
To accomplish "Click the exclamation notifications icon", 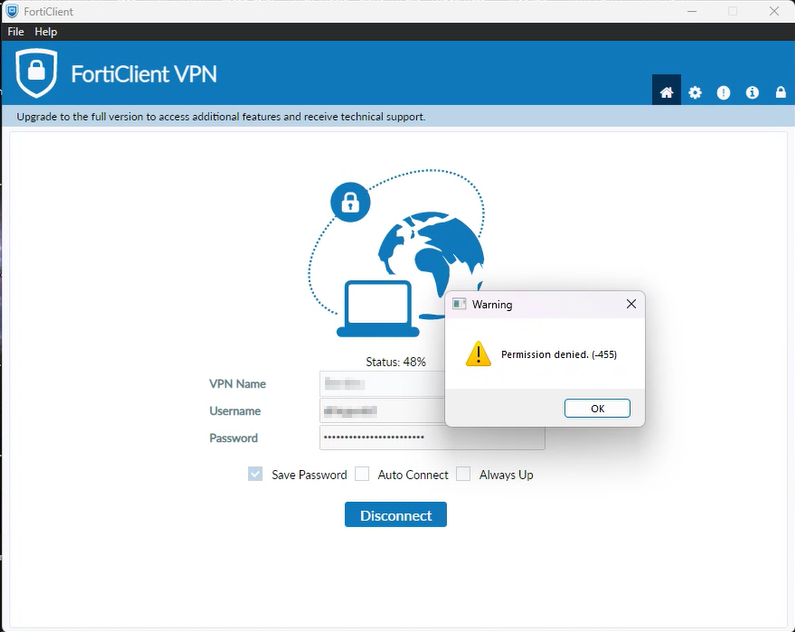I will [x=724, y=92].
